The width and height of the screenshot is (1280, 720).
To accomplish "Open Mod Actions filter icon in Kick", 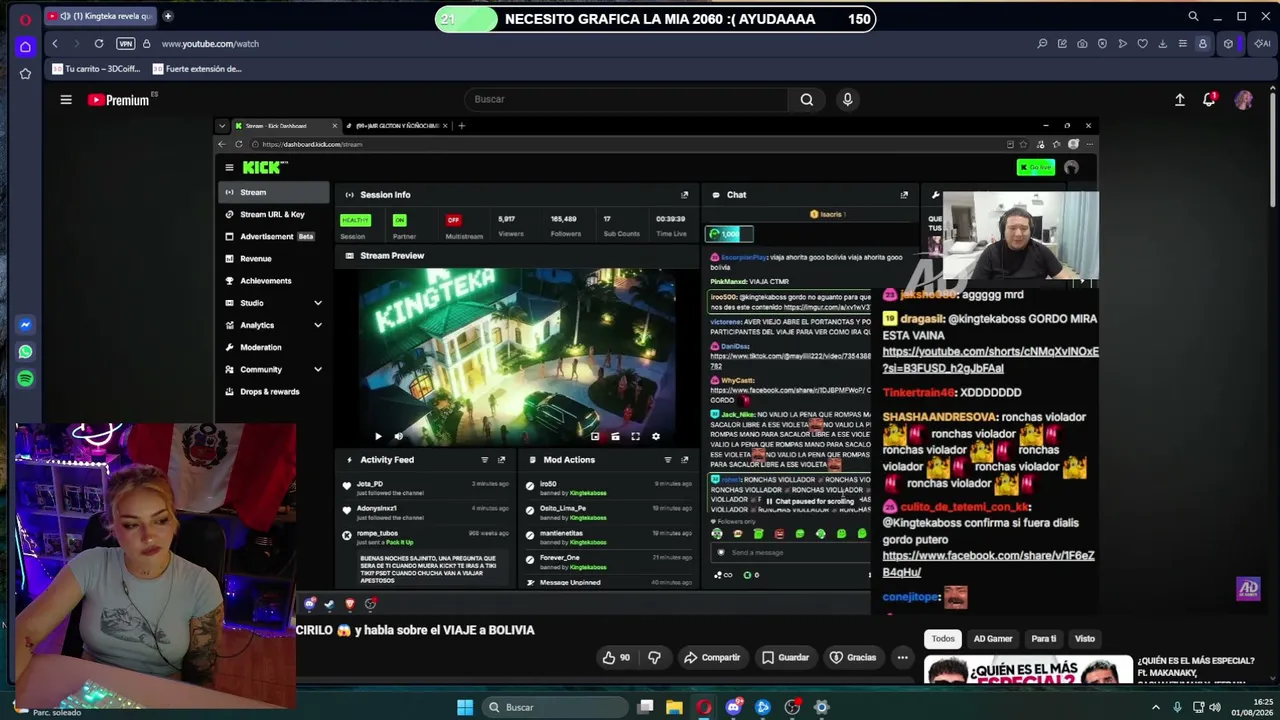I will 667,460.
